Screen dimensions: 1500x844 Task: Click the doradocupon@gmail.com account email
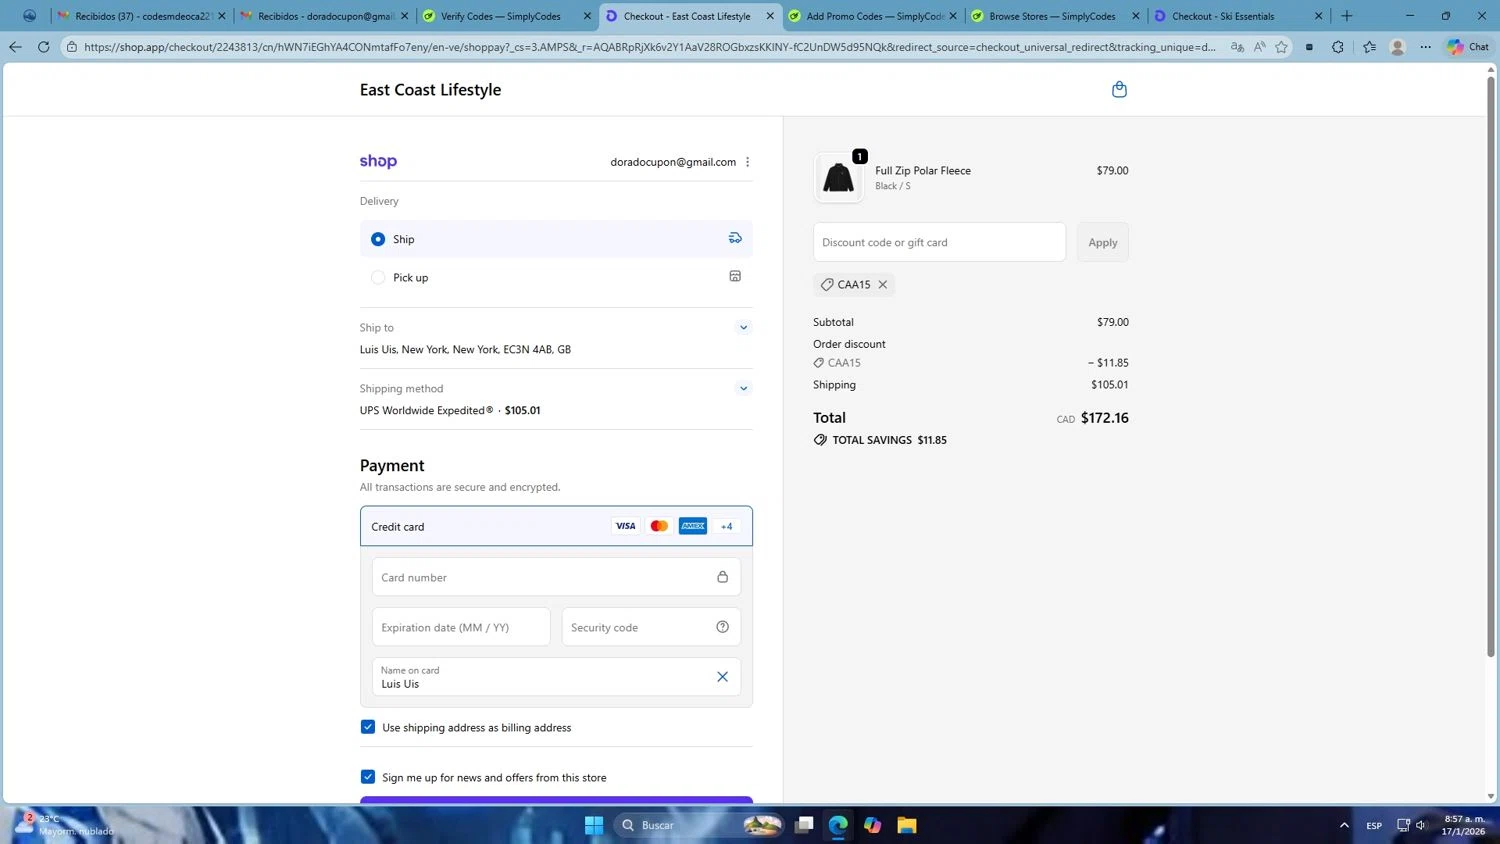[673, 162]
